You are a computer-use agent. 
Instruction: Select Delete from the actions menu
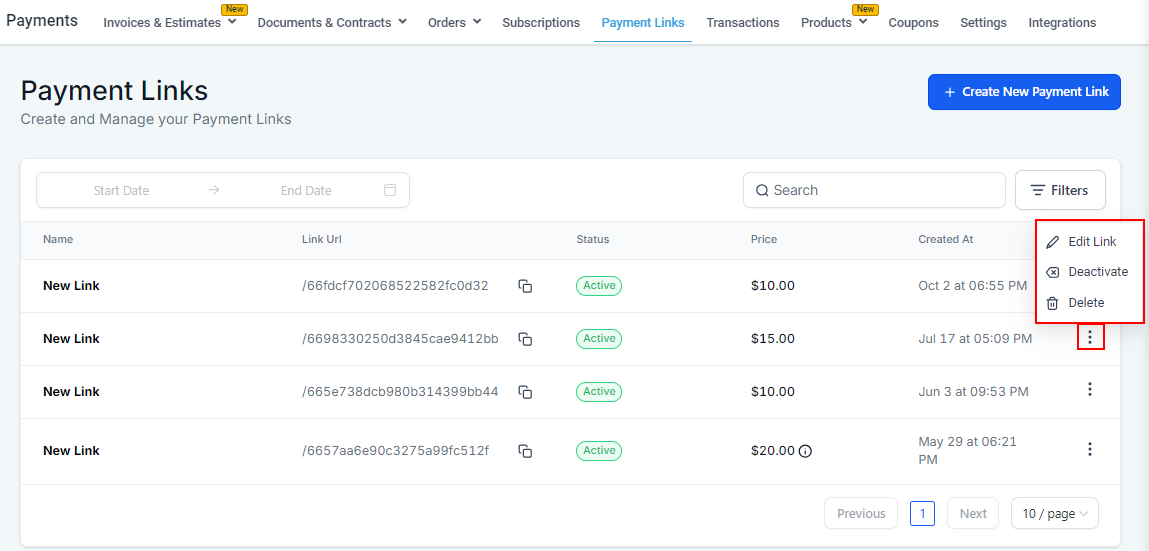click(1085, 303)
